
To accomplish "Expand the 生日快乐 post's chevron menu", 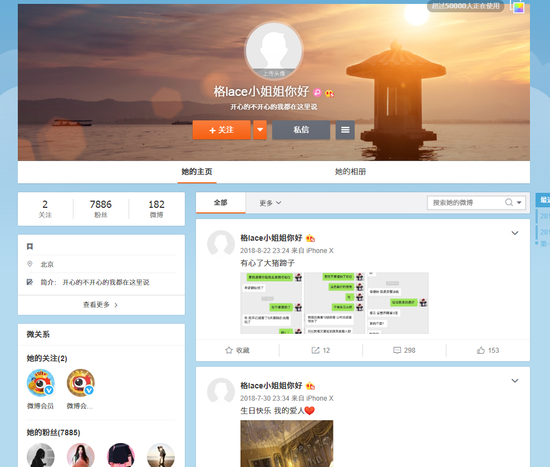I will click(515, 381).
